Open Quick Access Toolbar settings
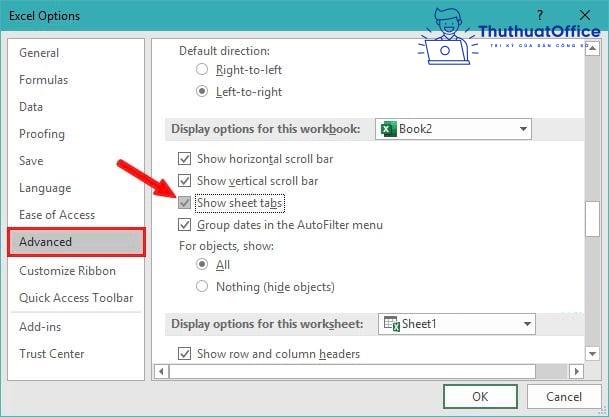This screenshot has height=417, width=609. pos(76,298)
